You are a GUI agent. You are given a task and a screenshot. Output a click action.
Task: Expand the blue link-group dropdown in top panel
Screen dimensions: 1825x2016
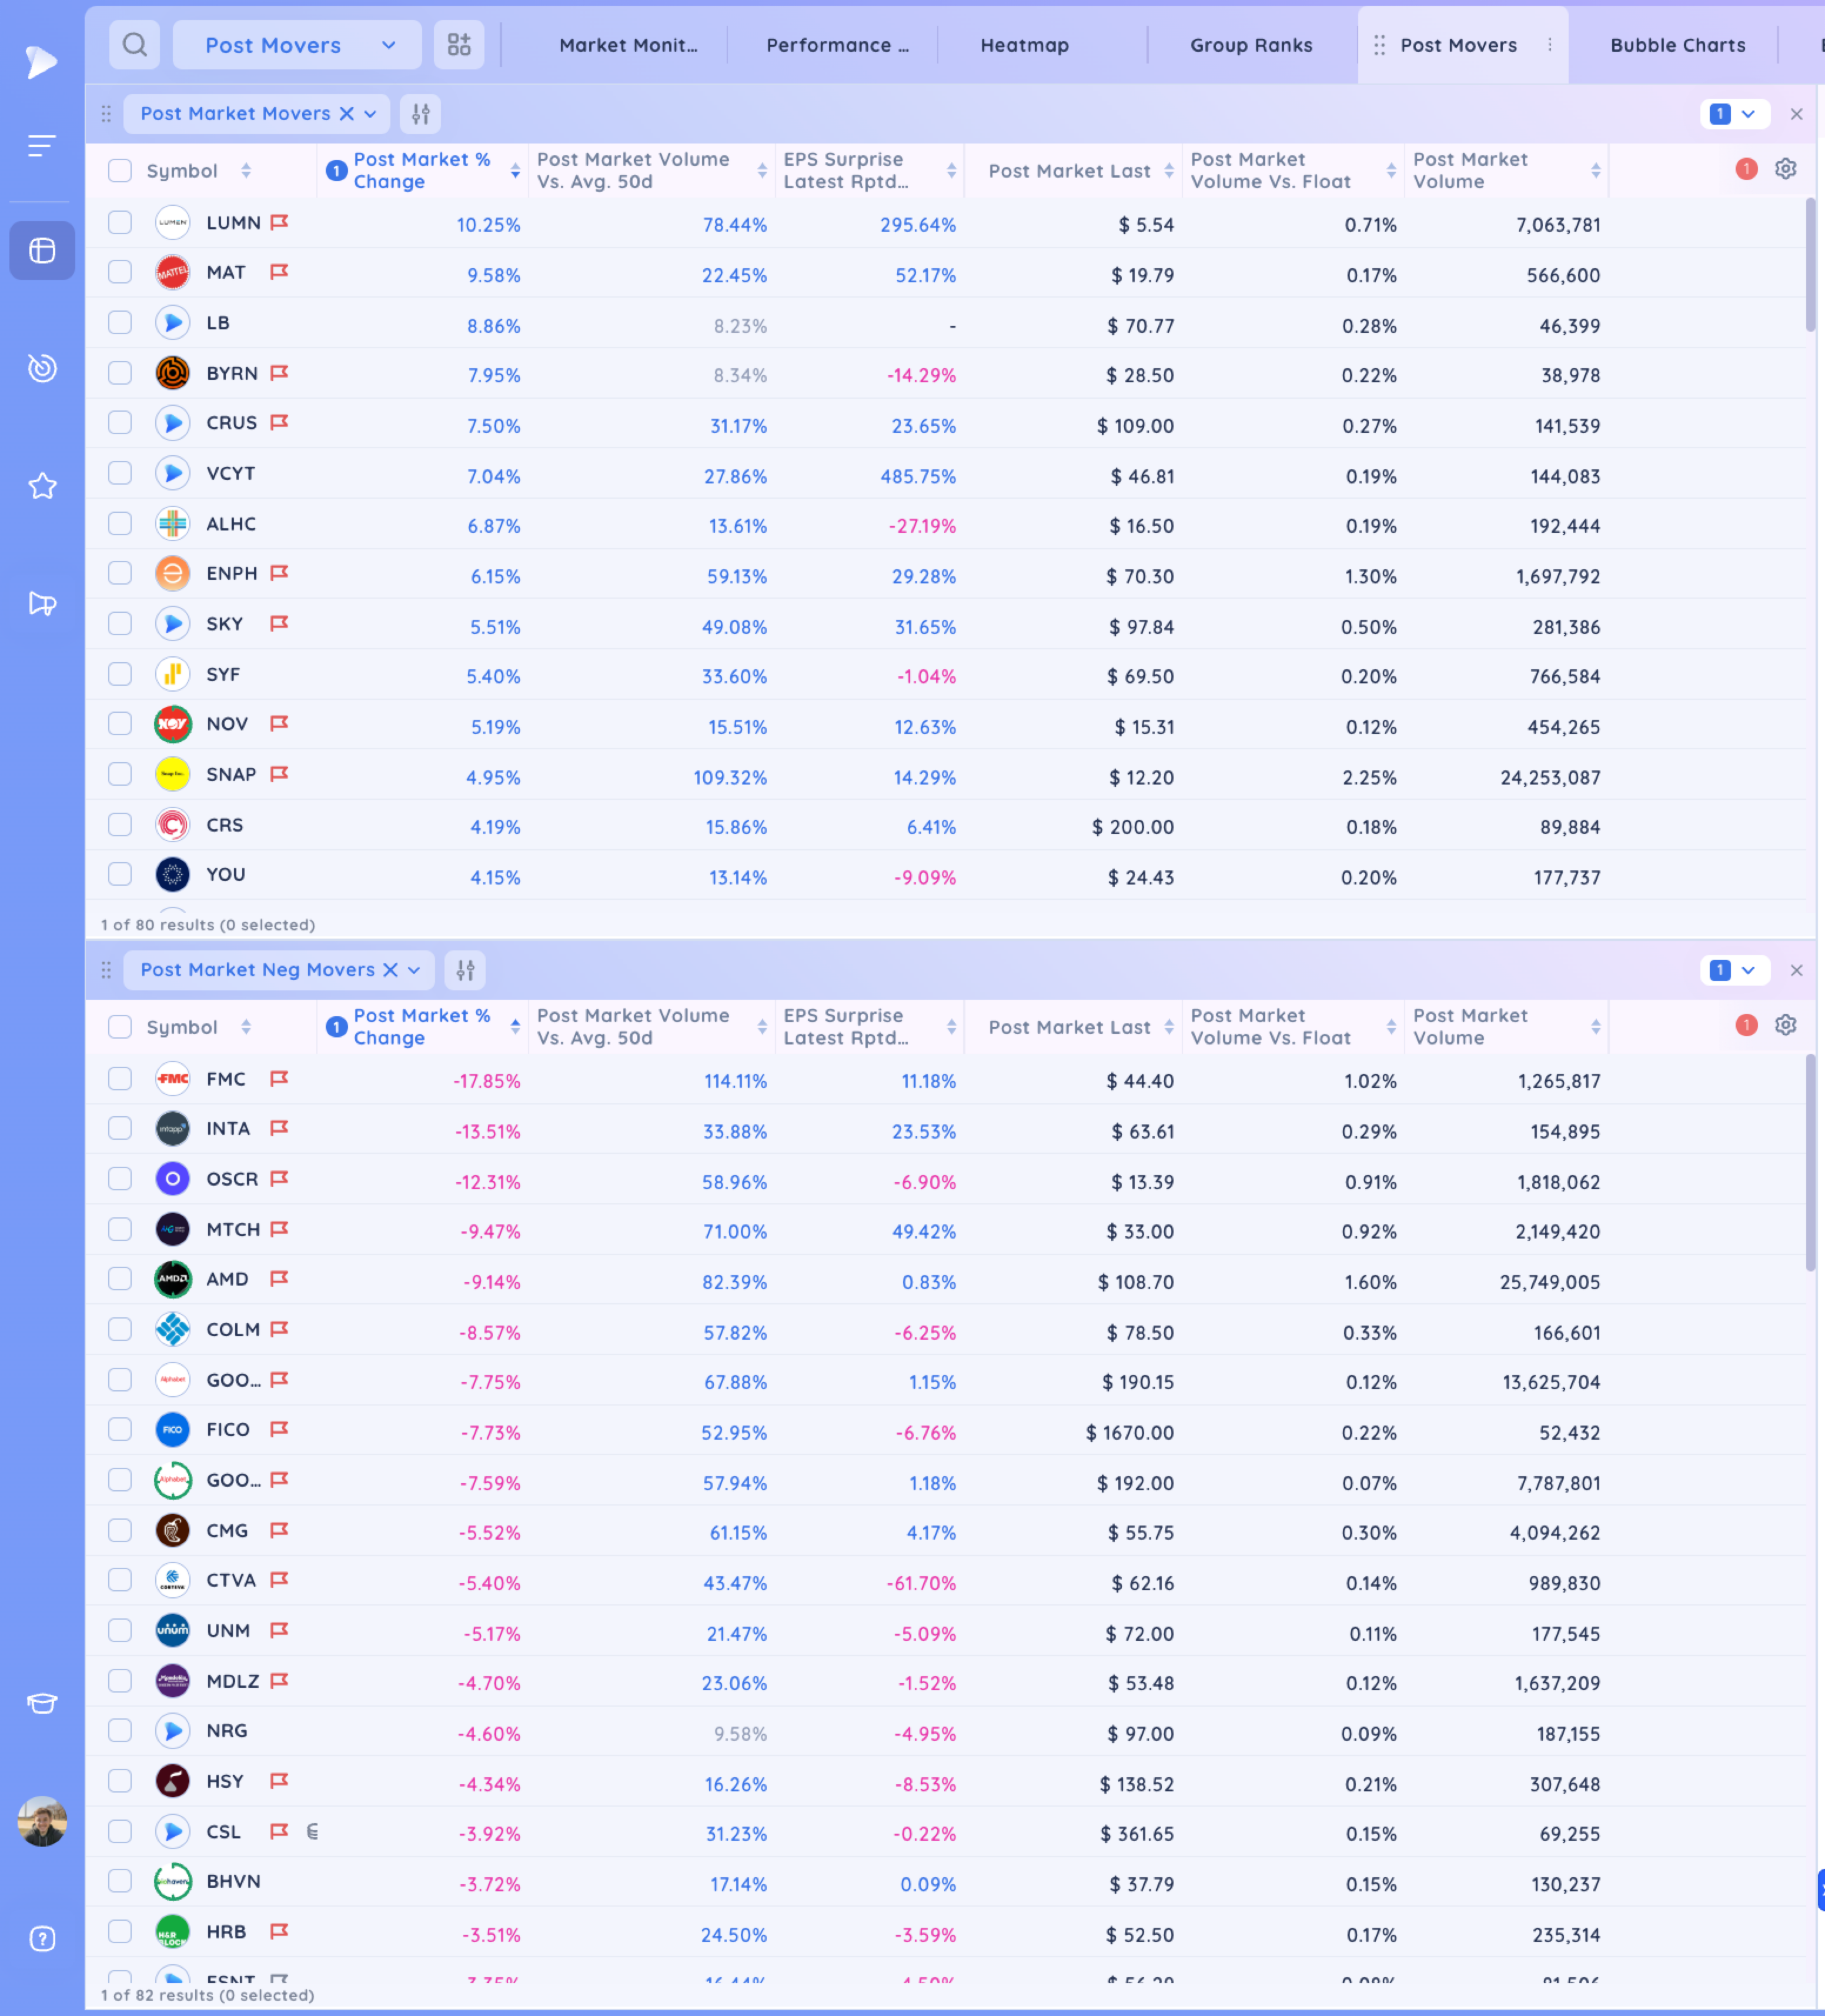[1747, 114]
